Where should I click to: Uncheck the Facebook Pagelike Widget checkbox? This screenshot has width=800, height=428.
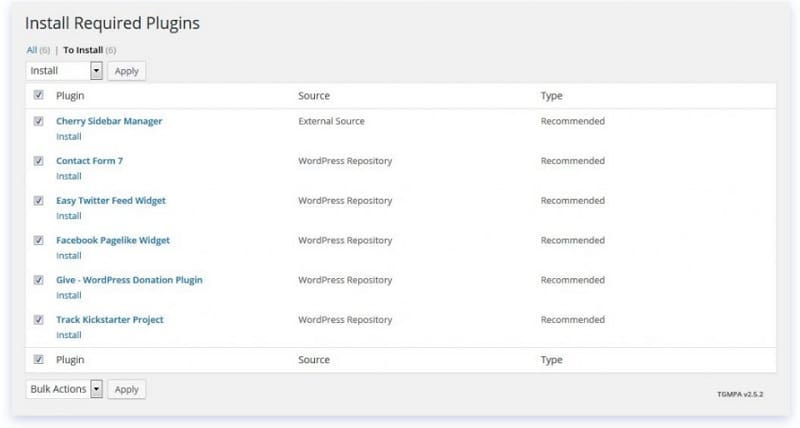tap(39, 240)
